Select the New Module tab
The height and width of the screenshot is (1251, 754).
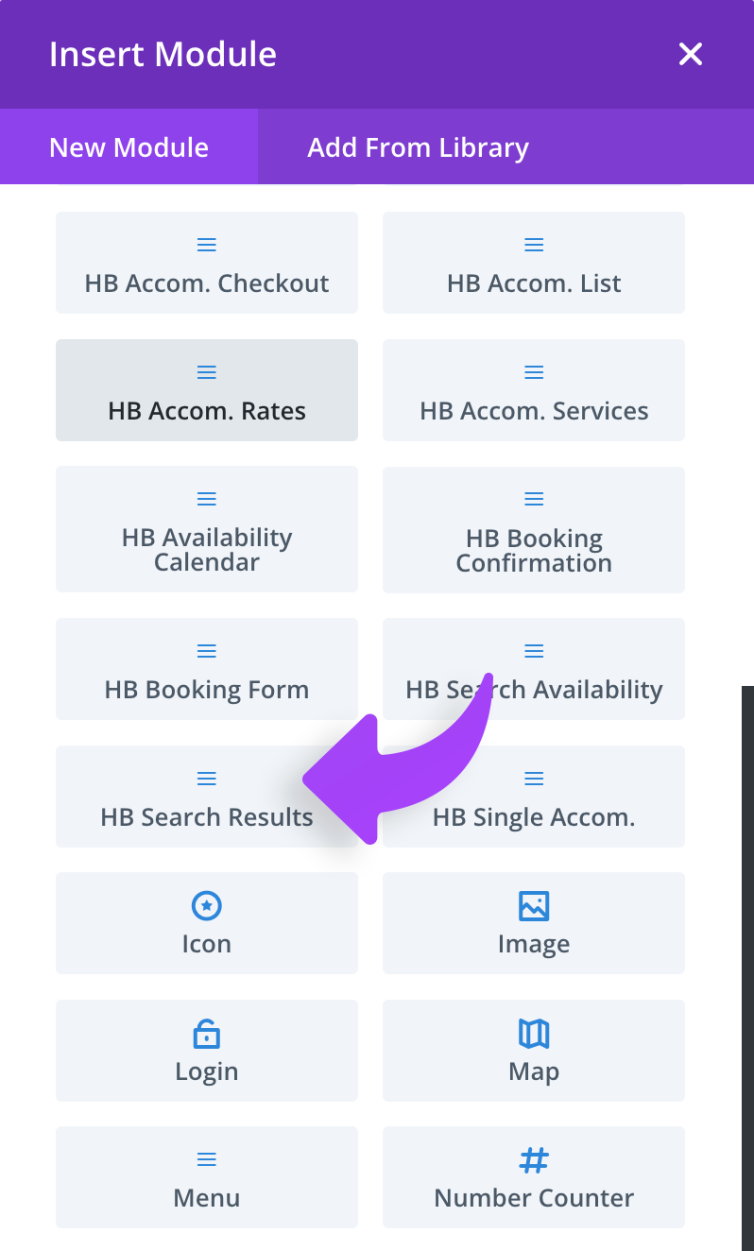(x=128, y=147)
